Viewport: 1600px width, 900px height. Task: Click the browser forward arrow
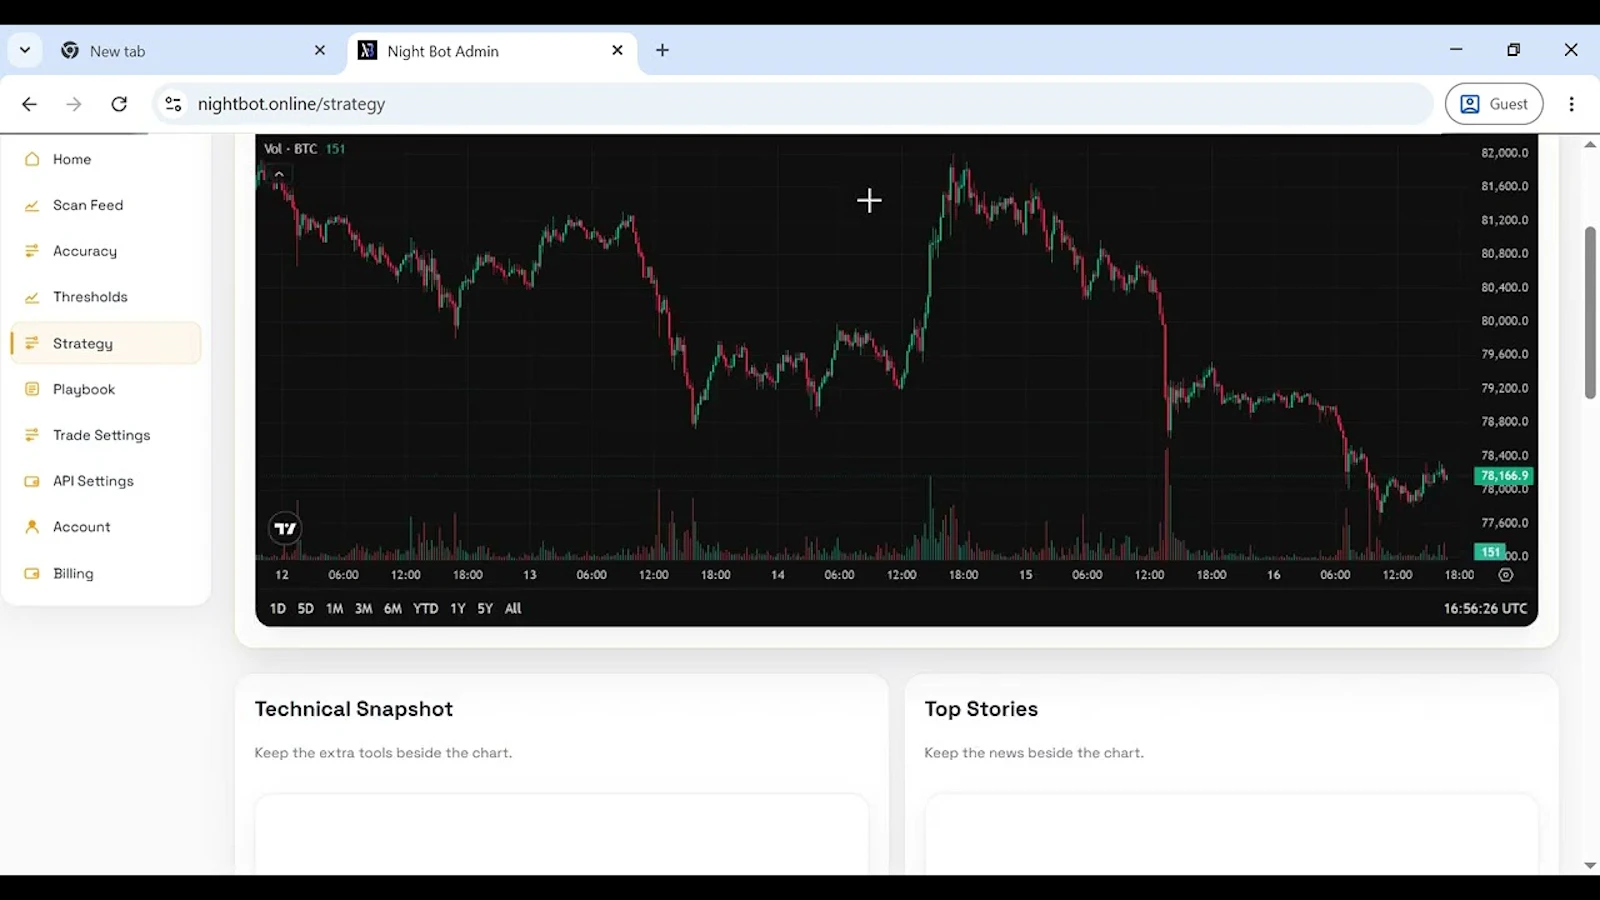74,104
